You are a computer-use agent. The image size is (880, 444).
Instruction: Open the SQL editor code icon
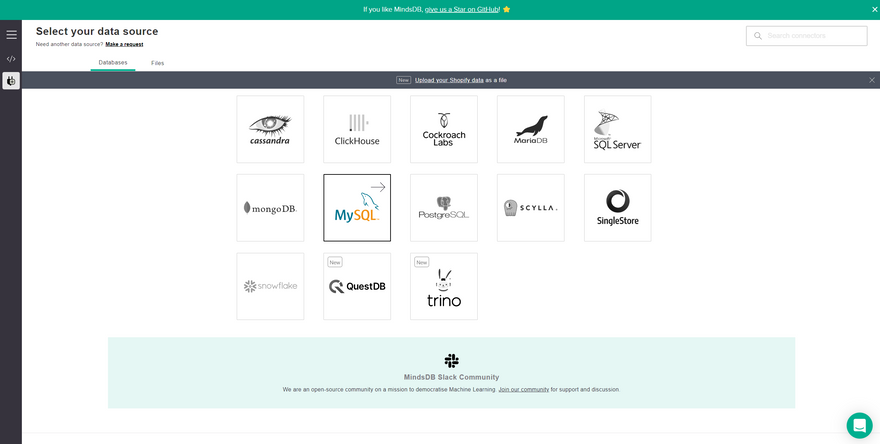click(11, 59)
